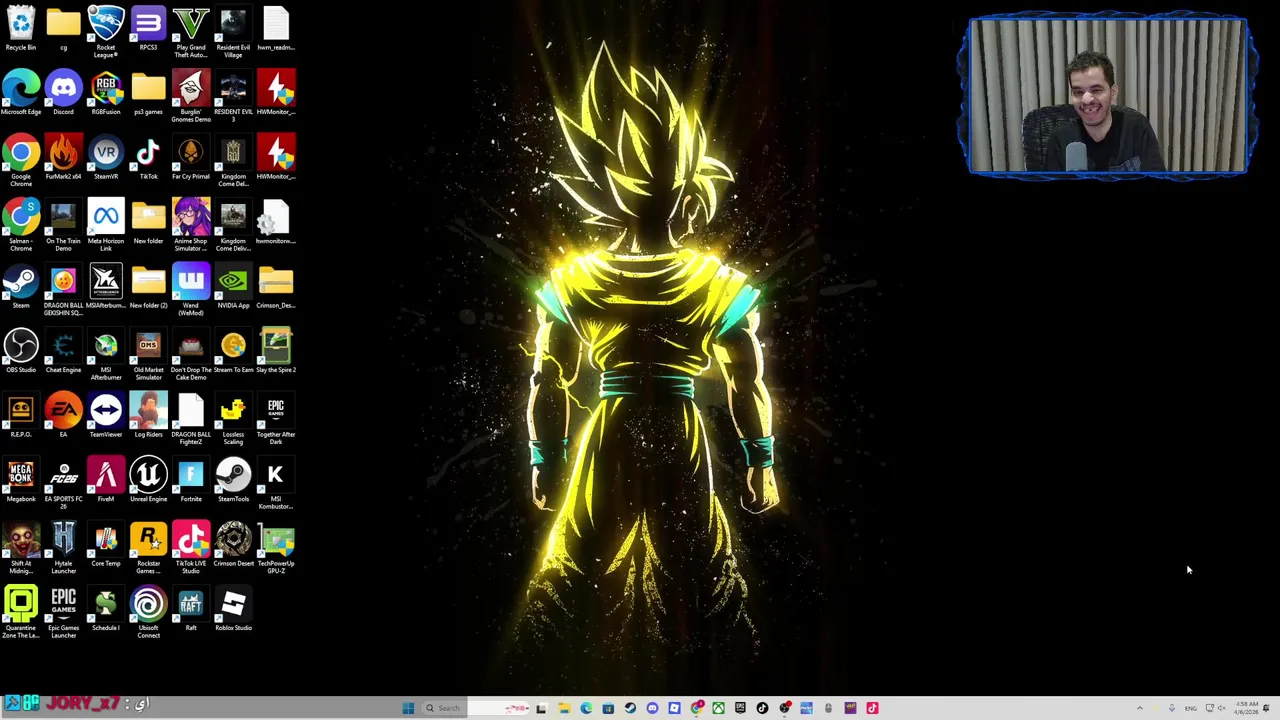
Task: Launch the Raft desktop shortcut
Action: click(x=190, y=609)
